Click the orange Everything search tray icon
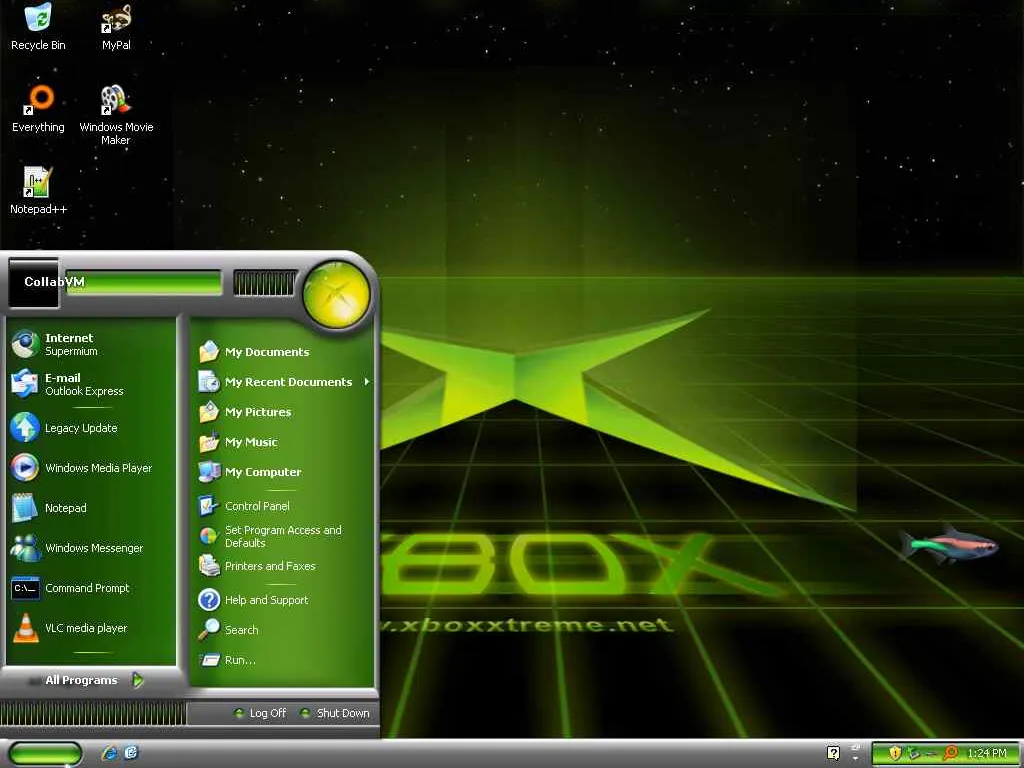The width and height of the screenshot is (1024, 768). 951,753
